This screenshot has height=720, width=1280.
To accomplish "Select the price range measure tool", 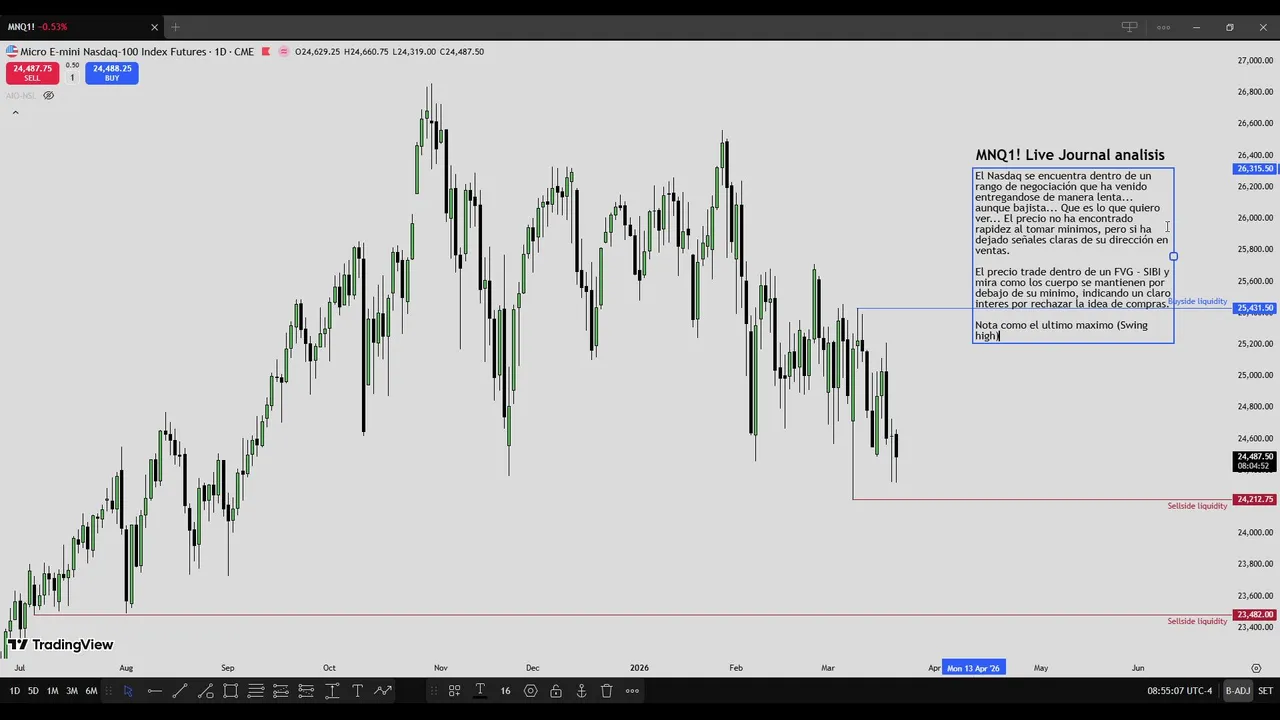I will pos(332,691).
